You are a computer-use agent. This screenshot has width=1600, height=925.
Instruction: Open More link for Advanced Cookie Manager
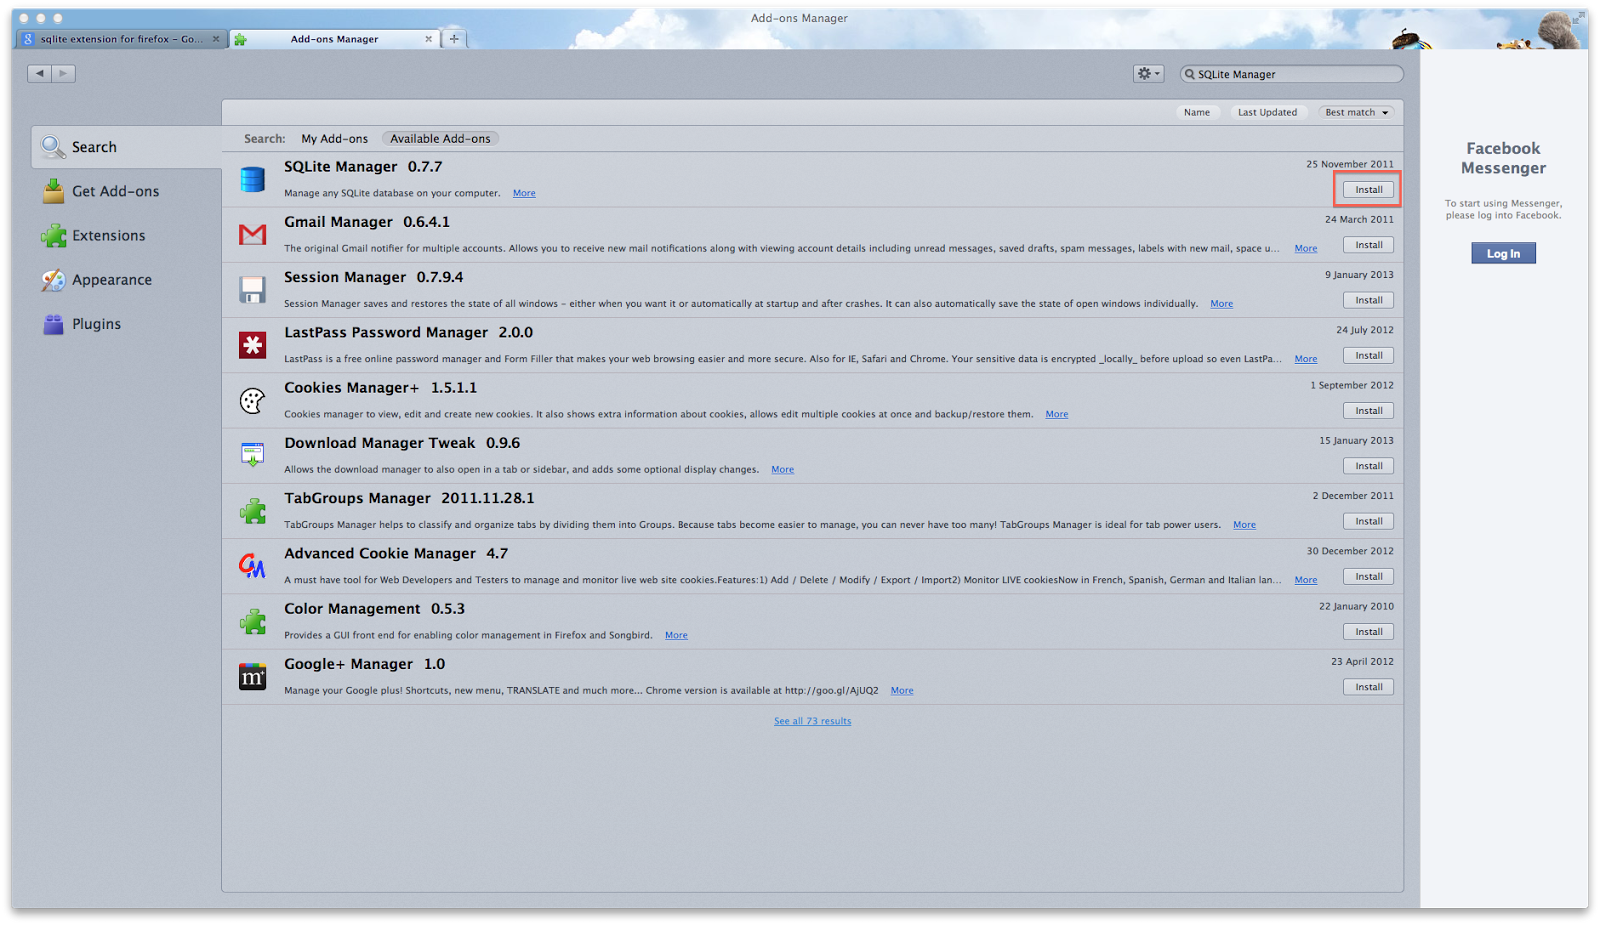point(1306,580)
